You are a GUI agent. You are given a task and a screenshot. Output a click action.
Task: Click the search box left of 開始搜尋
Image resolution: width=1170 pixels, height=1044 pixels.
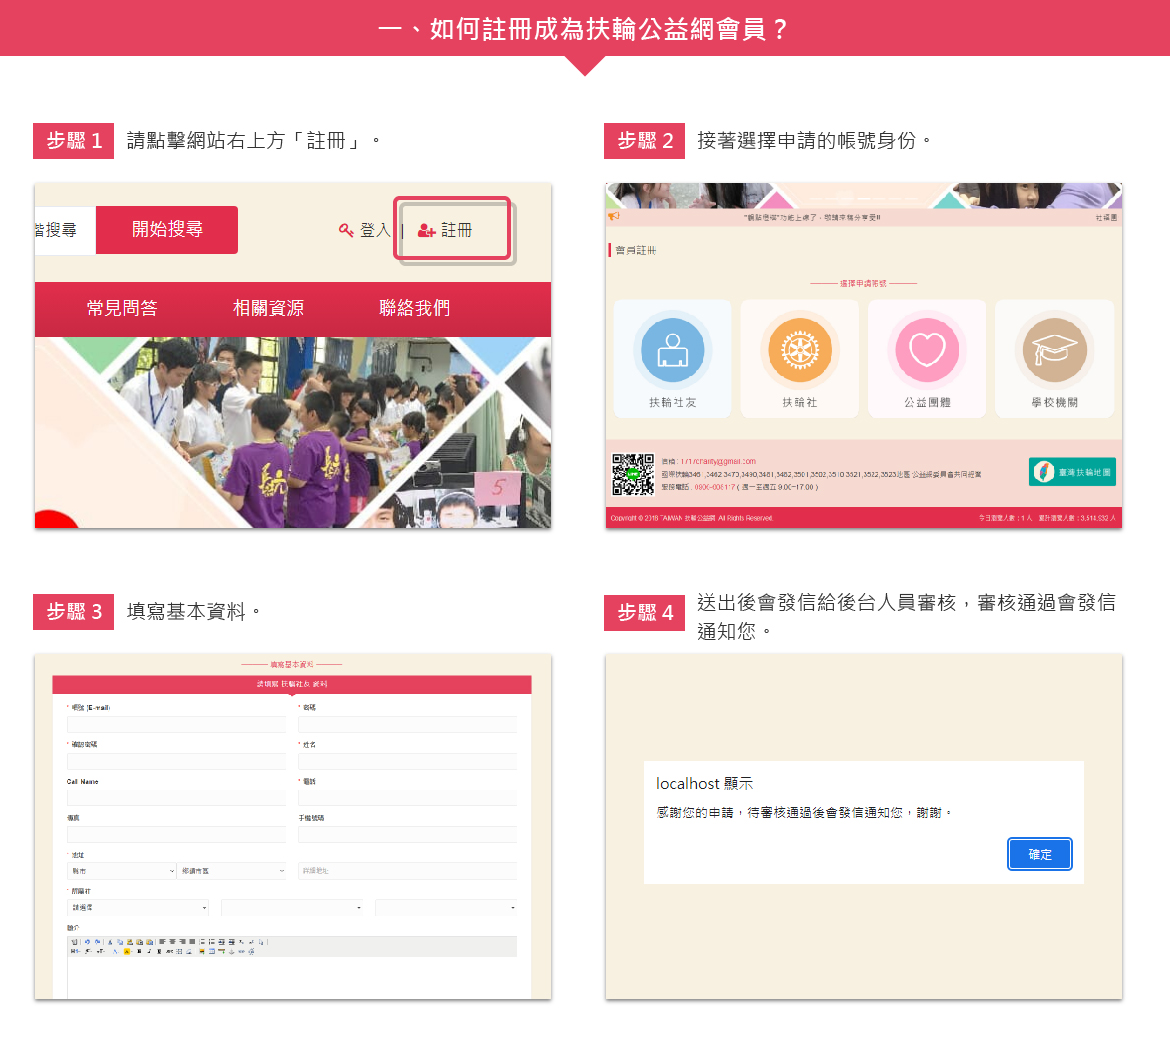65,230
